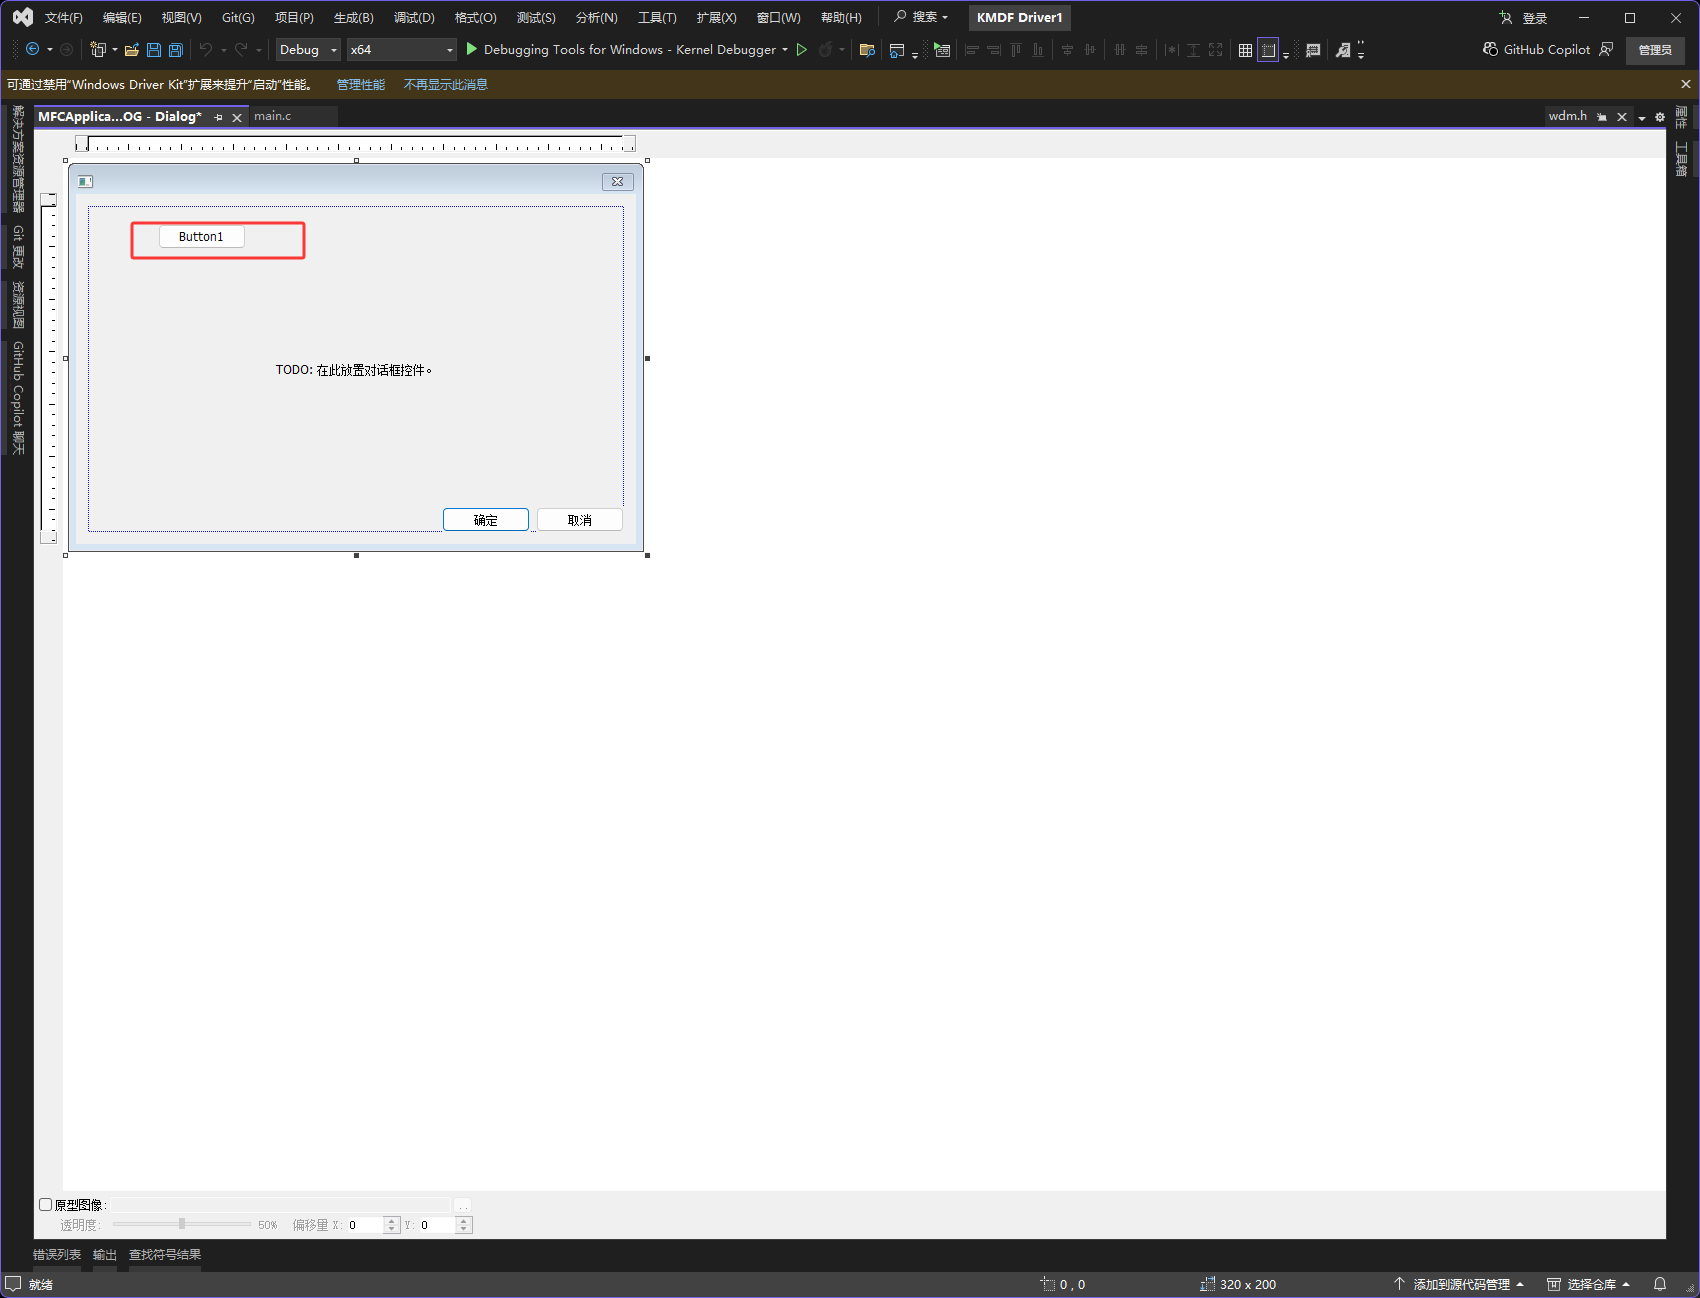Expand the back navigation history arrow
The width and height of the screenshot is (1700, 1298).
[50, 49]
